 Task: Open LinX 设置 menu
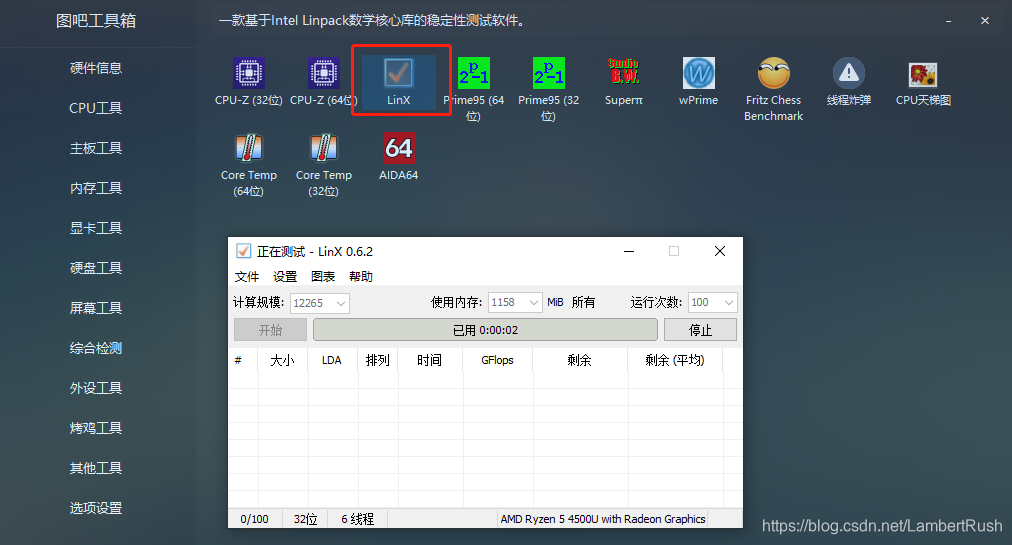pyautogui.click(x=285, y=276)
